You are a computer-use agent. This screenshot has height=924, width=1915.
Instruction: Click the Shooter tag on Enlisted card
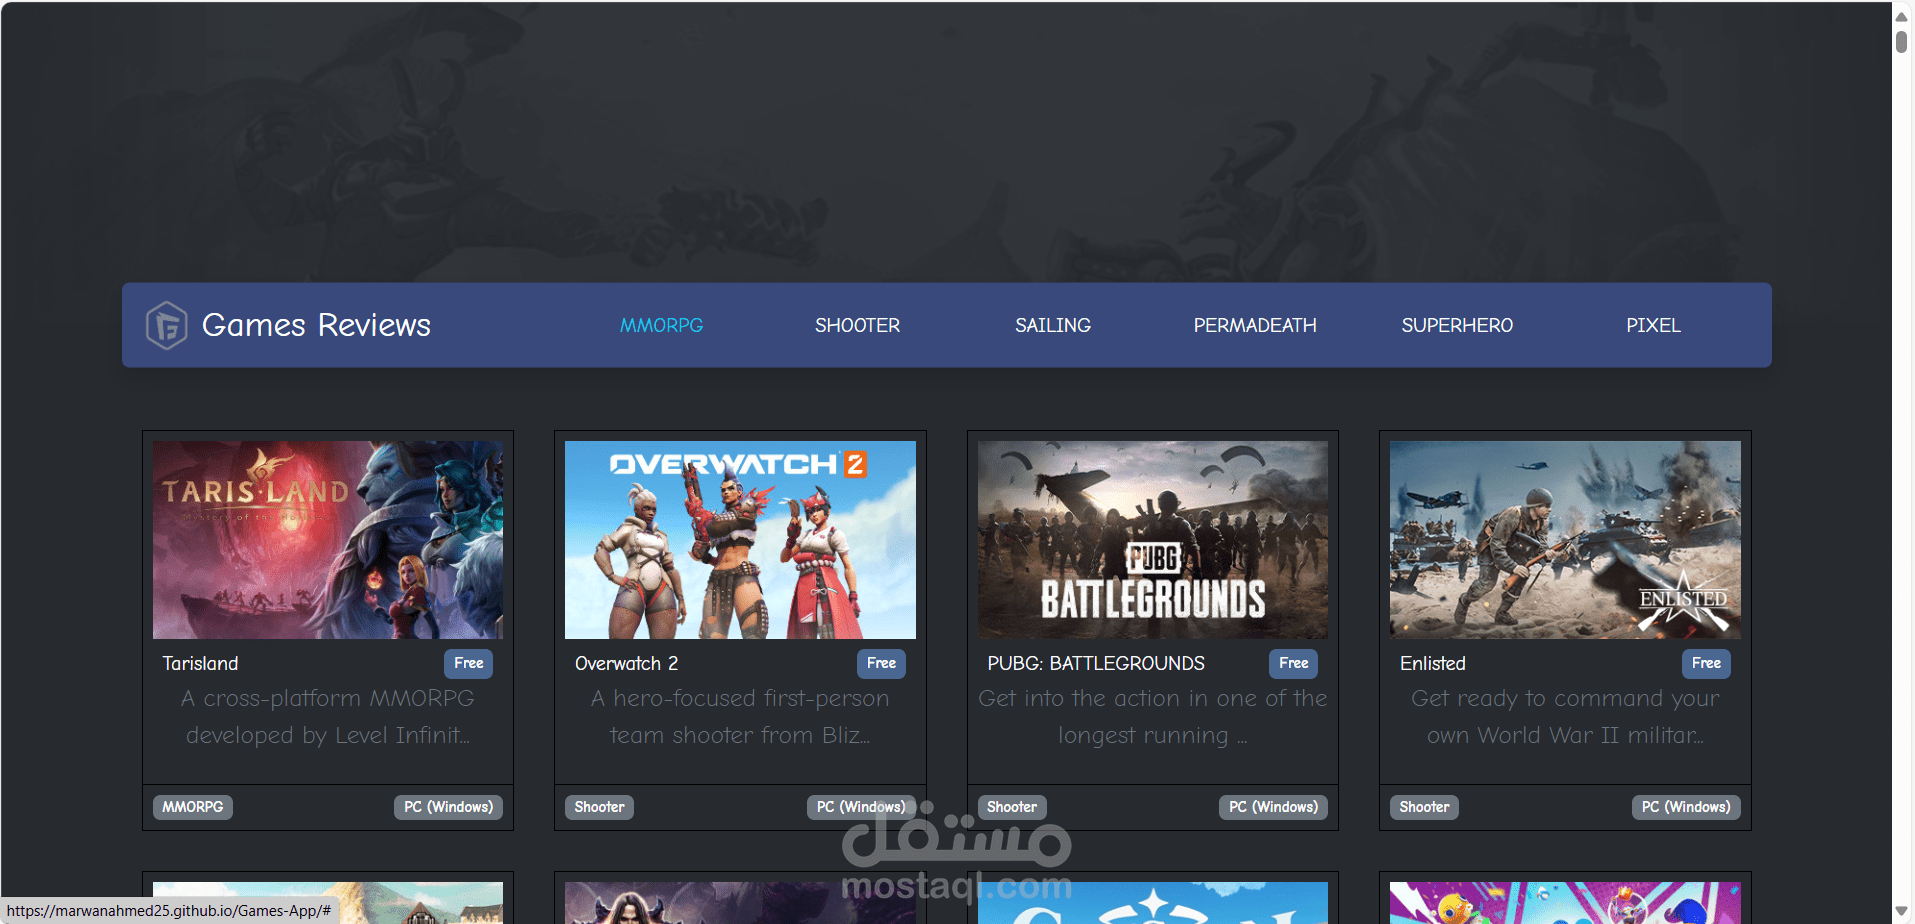click(x=1424, y=807)
